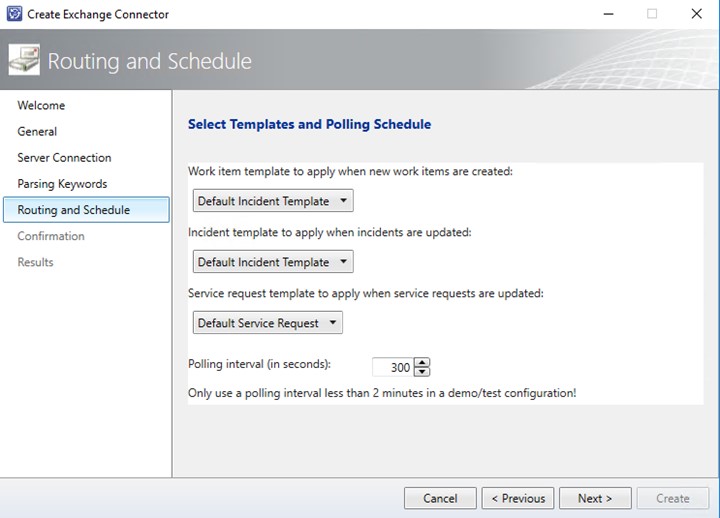720x518 pixels.
Task: Click the disabled Create button
Action: (673, 498)
